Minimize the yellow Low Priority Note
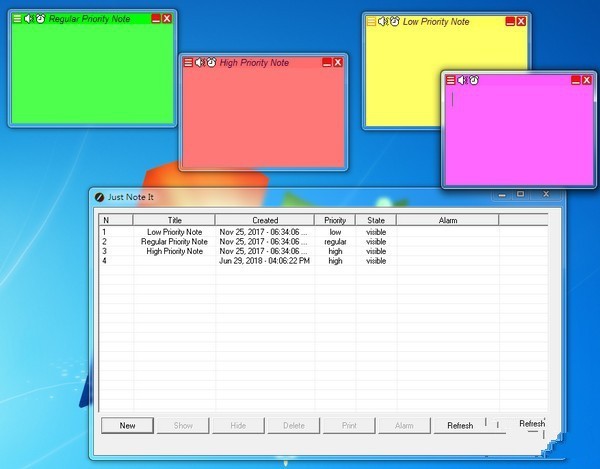This screenshot has height=469, width=600. tap(510, 21)
